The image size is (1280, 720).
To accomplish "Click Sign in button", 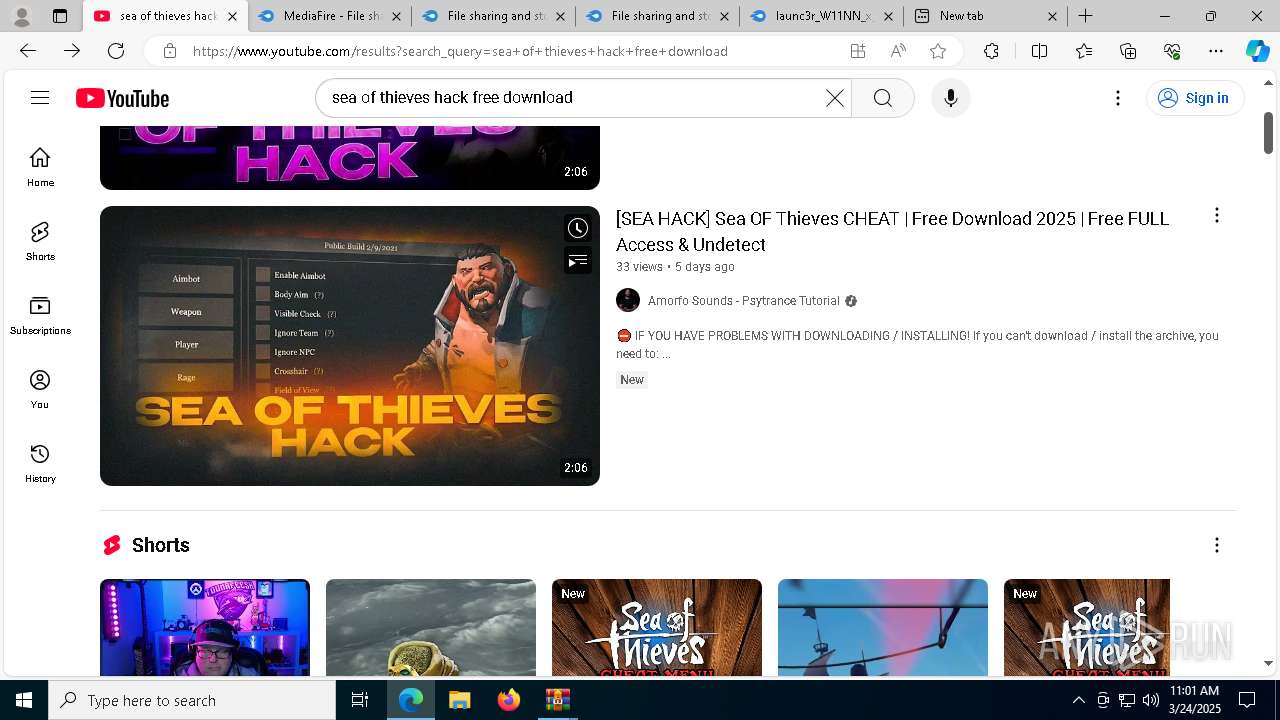I will pos(1194,98).
